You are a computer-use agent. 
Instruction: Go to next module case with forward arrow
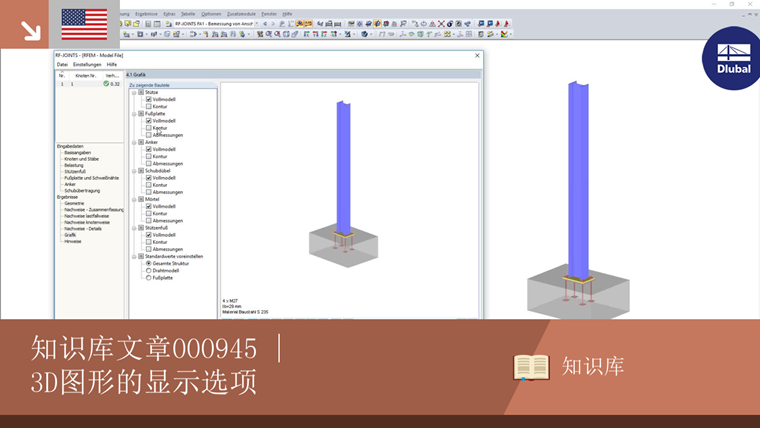pyautogui.click(x=273, y=23)
